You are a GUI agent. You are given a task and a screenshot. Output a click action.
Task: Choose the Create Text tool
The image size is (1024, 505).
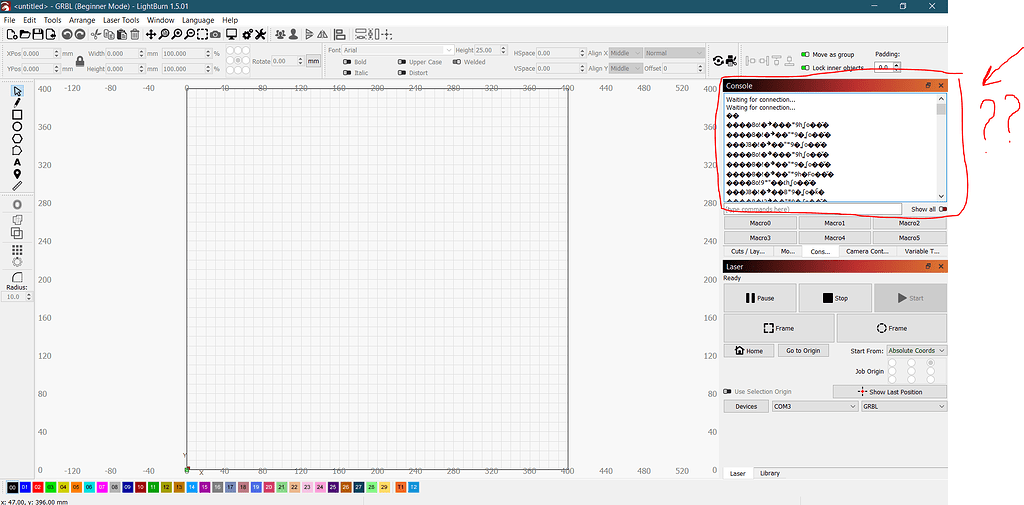click(x=17, y=162)
